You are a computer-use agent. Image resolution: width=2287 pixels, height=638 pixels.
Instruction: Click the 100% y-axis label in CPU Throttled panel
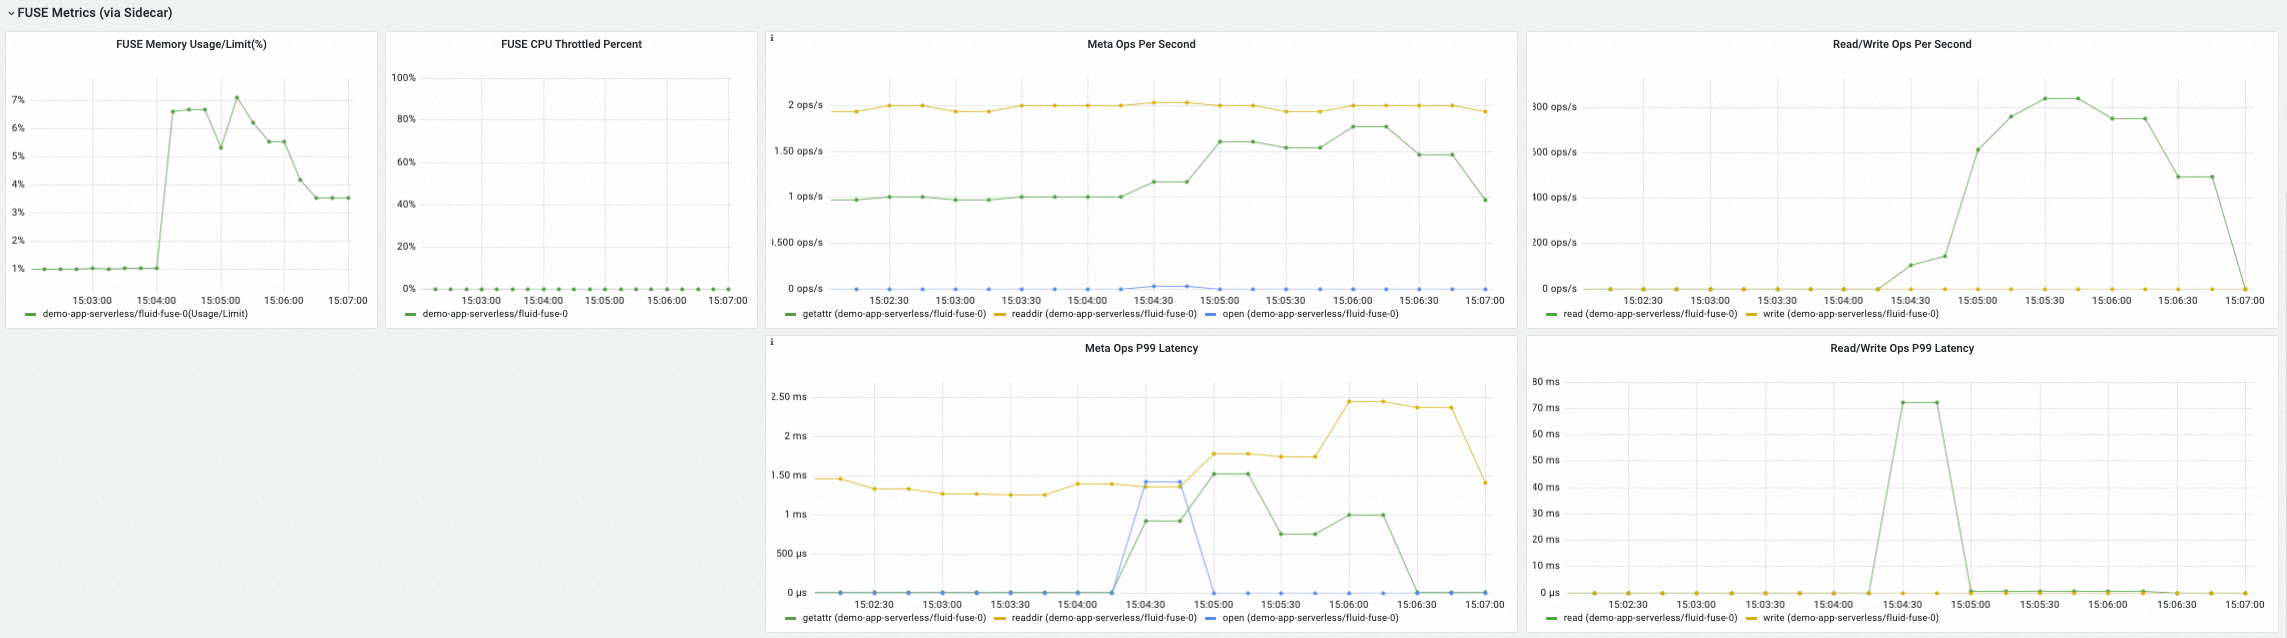point(404,78)
